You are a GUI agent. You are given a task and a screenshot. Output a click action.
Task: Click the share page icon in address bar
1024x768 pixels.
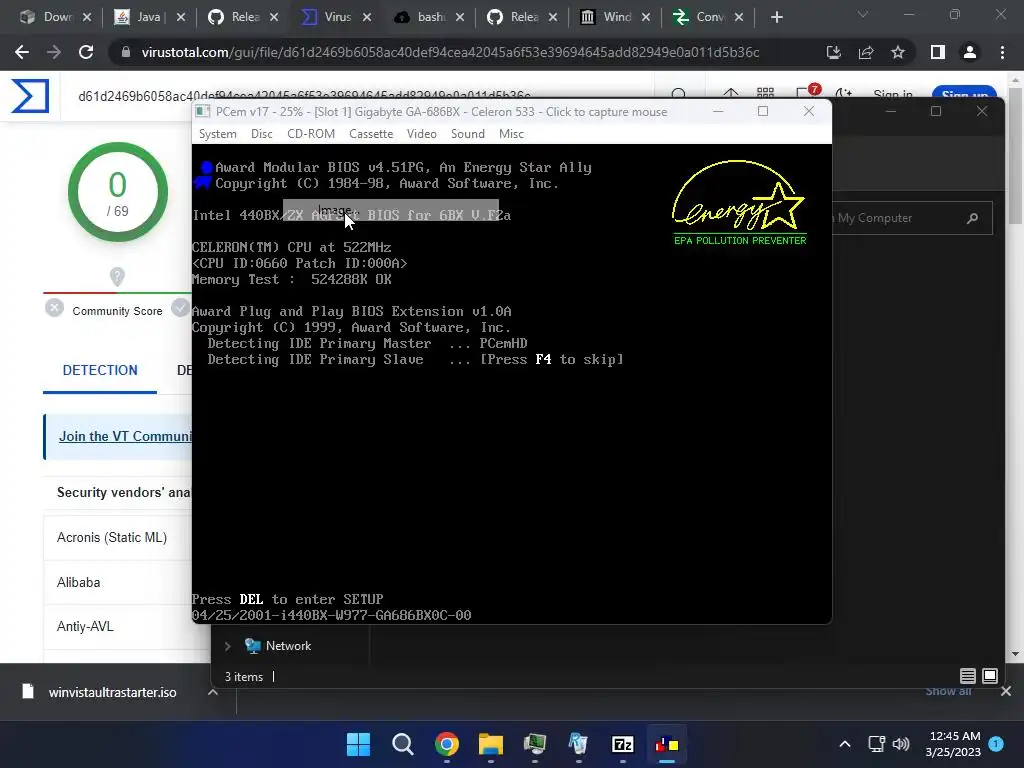[x=866, y=52]
